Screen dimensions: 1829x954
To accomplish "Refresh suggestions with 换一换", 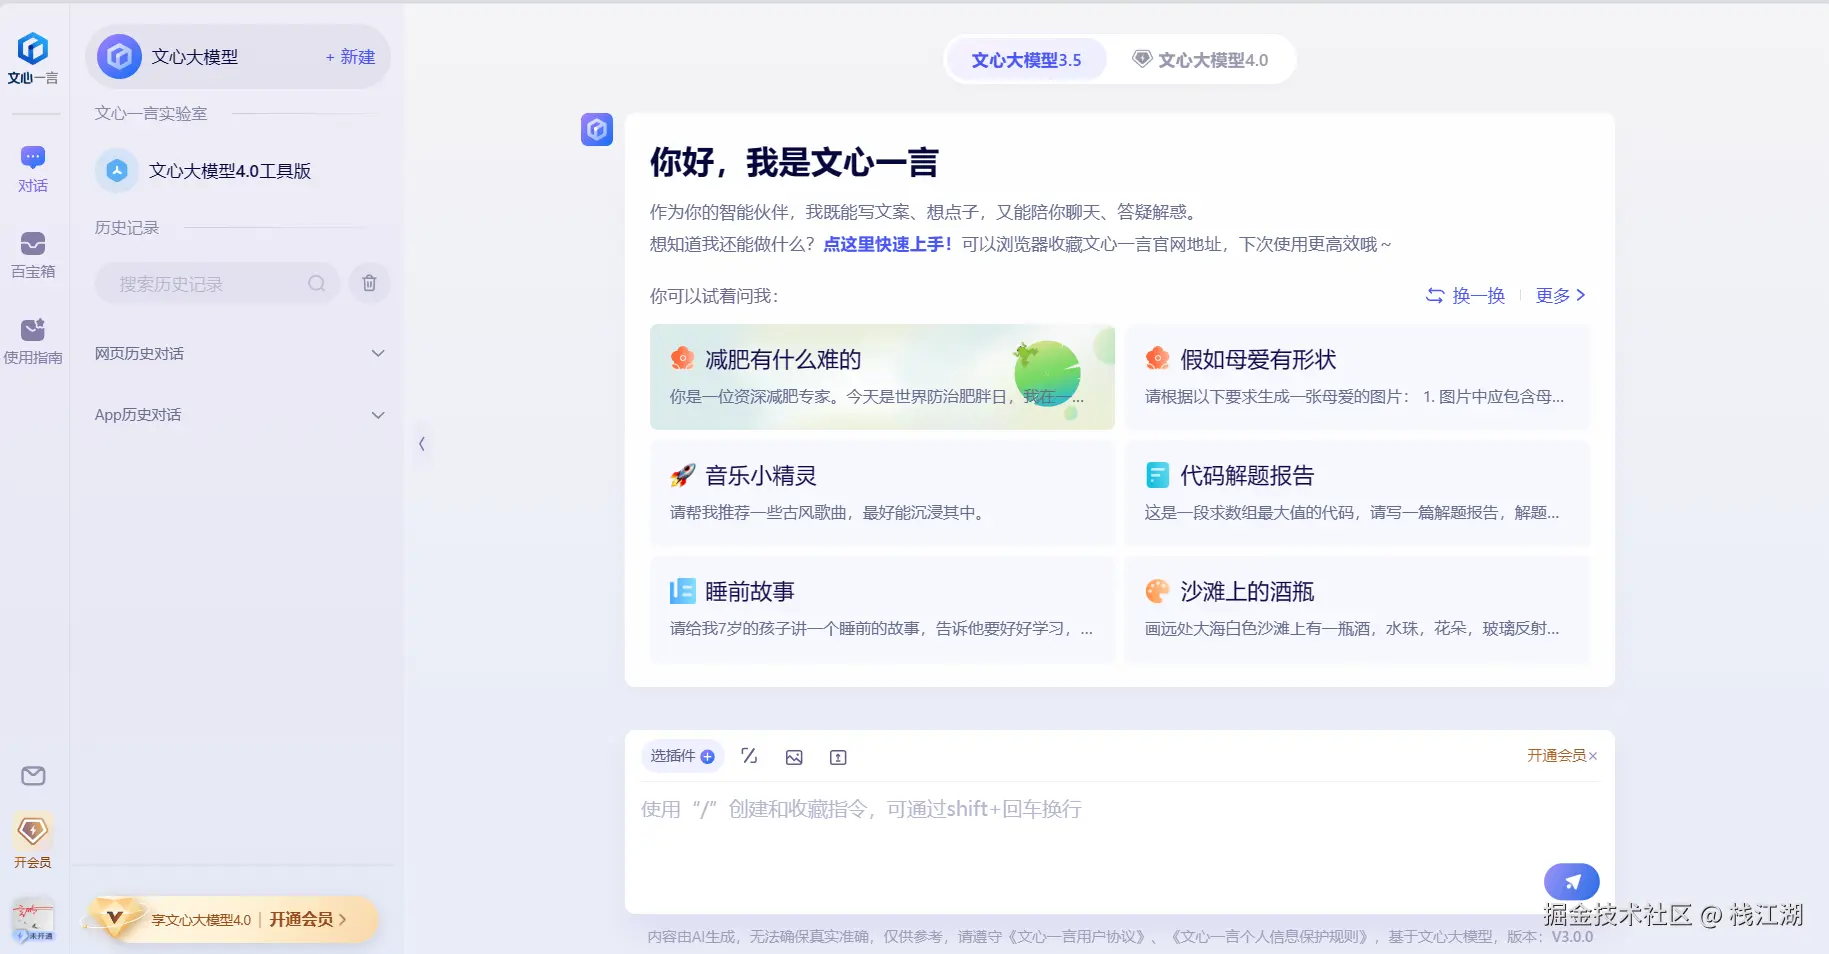I will 1465,295.
